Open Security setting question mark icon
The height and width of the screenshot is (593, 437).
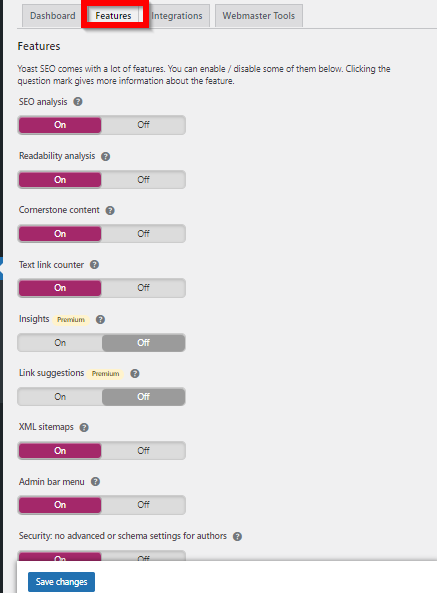point(237,536)
